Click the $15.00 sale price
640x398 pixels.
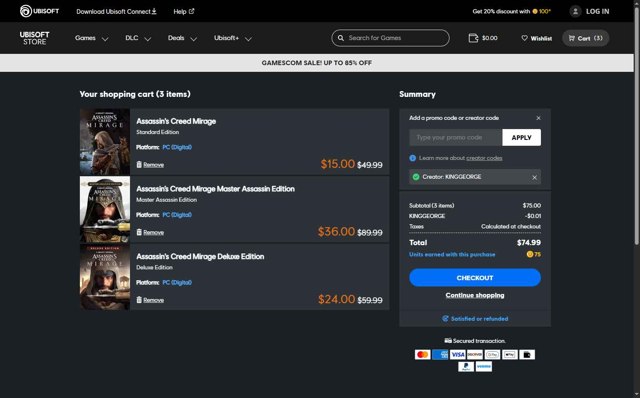coord(338,164)
